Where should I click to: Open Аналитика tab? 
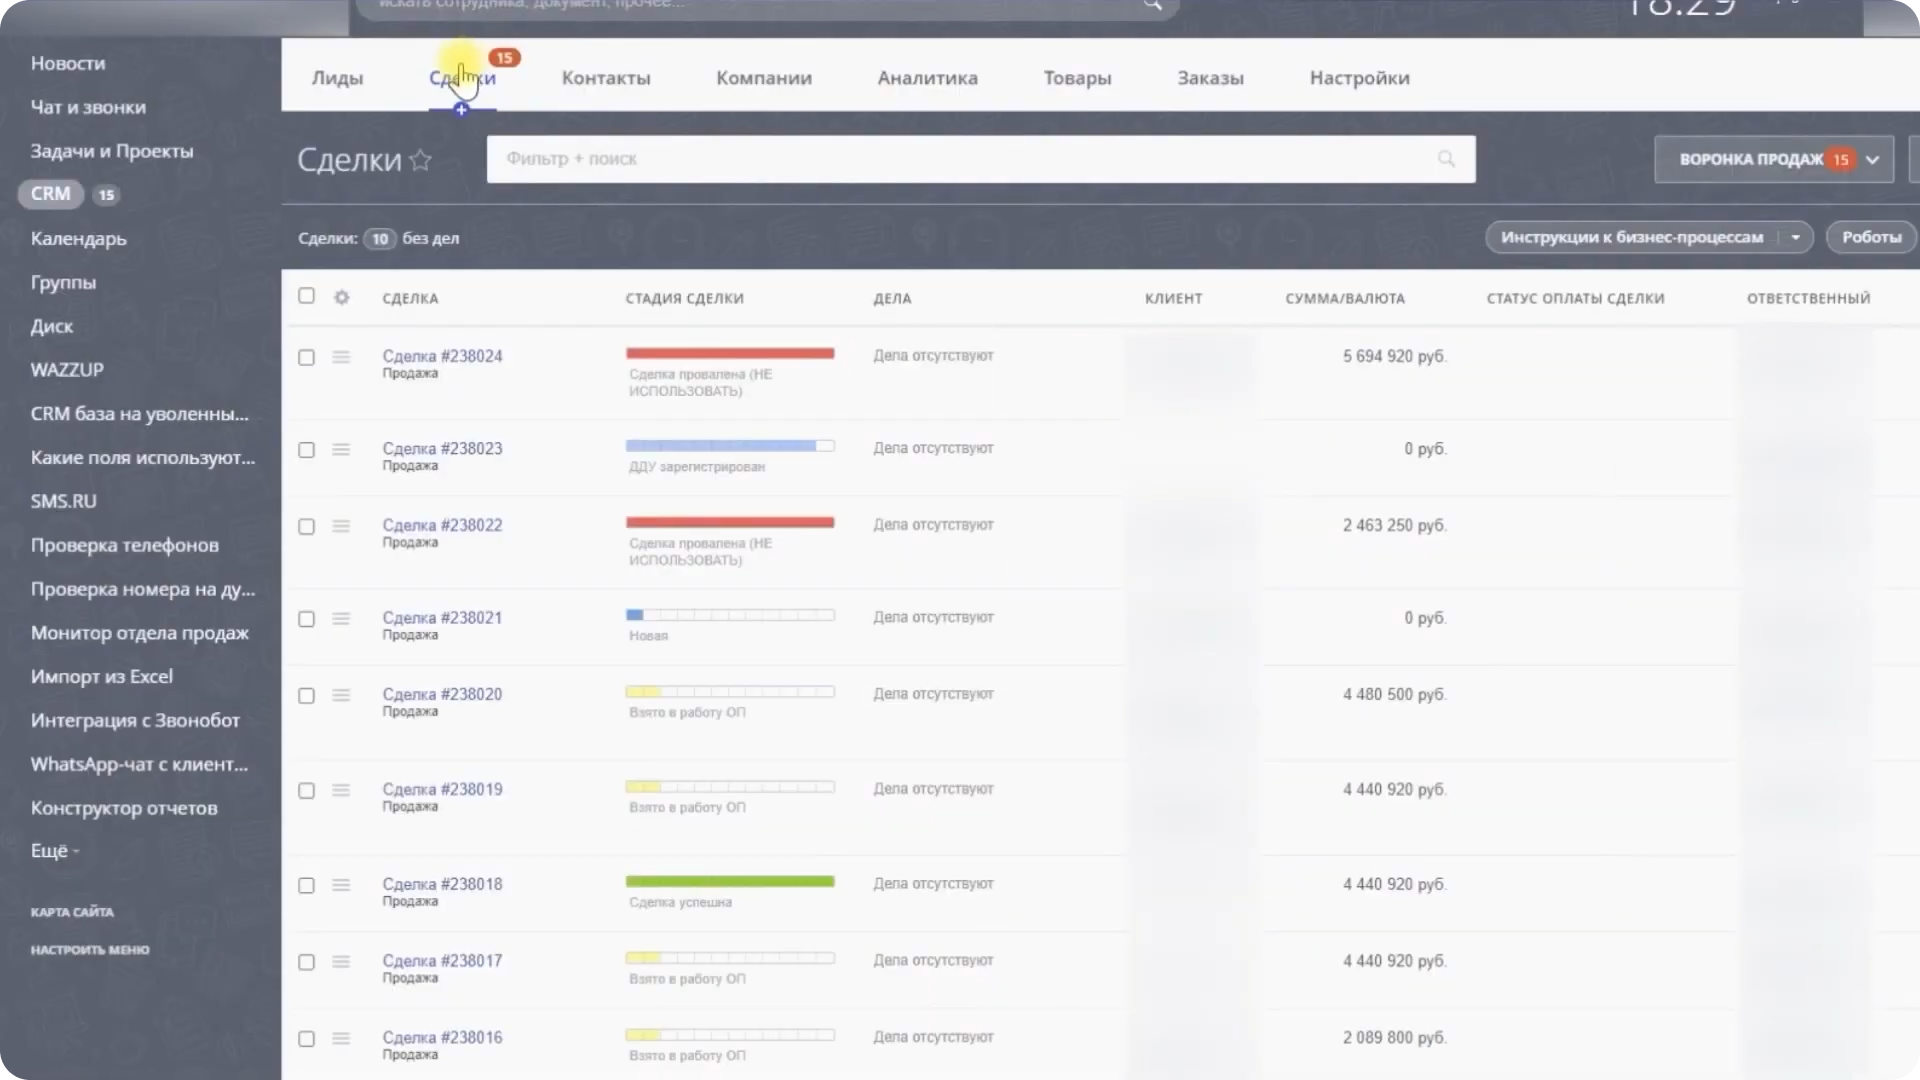(927, 78)
